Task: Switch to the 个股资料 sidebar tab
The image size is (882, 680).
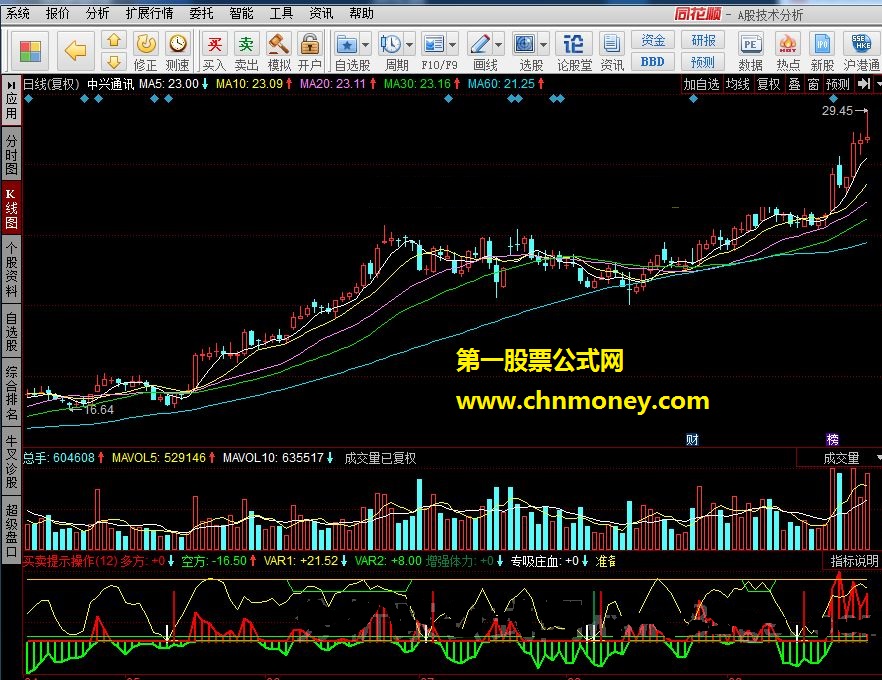Action: [11, 269]
